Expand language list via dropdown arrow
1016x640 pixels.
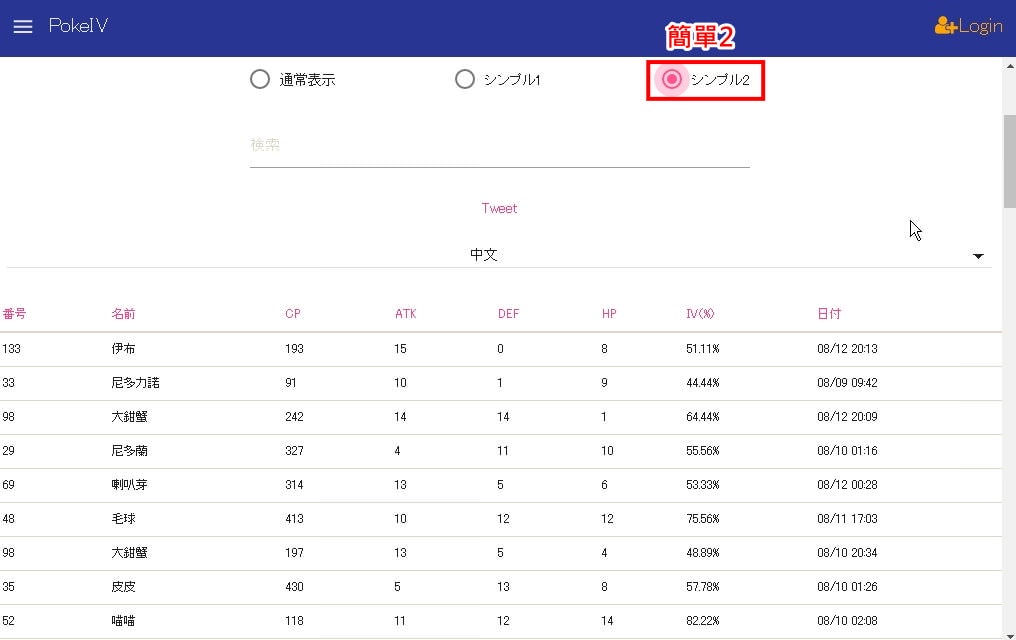[x=977, y=257]
